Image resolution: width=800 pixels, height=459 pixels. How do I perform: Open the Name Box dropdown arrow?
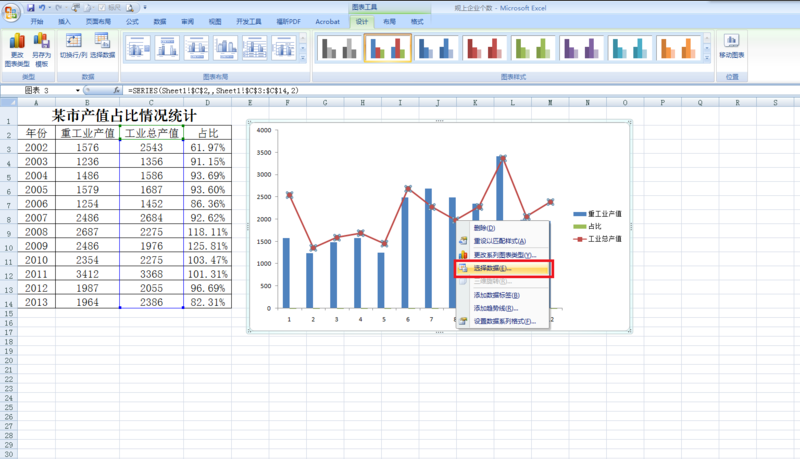[x=78, y=90]
